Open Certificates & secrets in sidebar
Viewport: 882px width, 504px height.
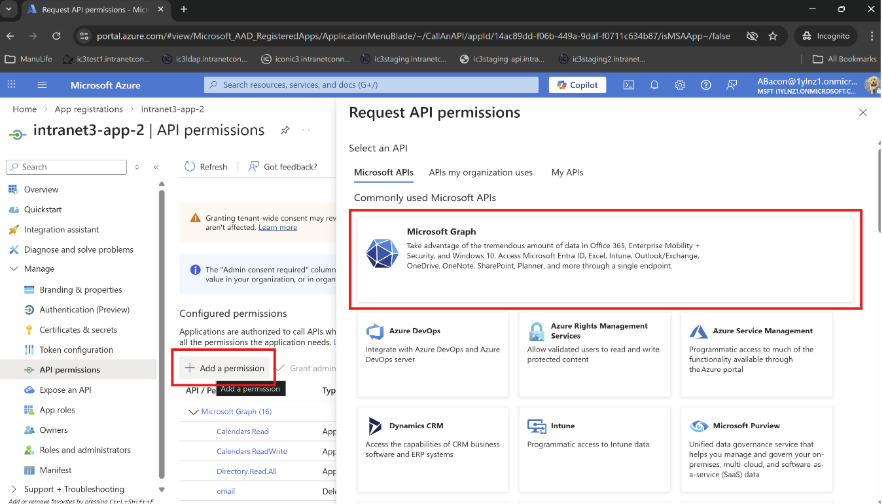click(78, 330)
